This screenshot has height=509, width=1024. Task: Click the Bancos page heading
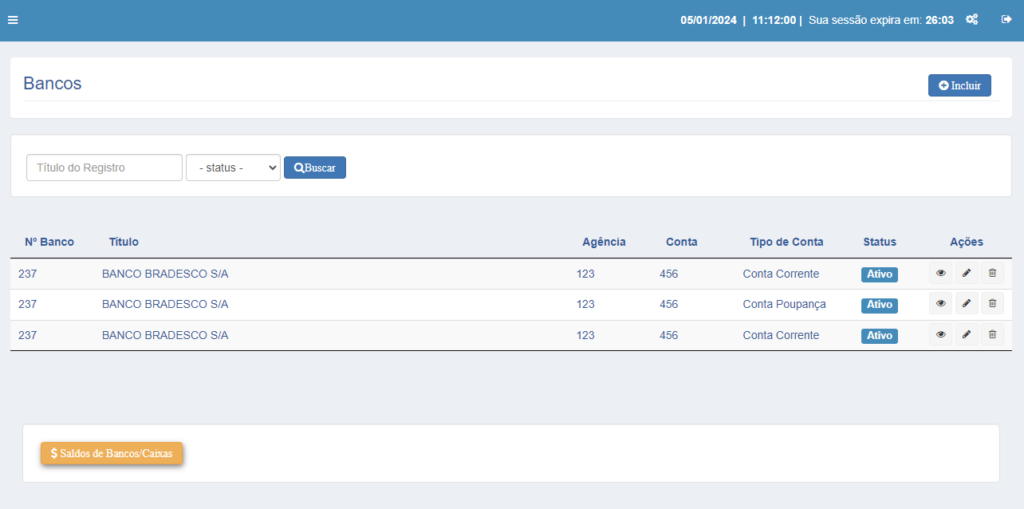coord(52,84)
